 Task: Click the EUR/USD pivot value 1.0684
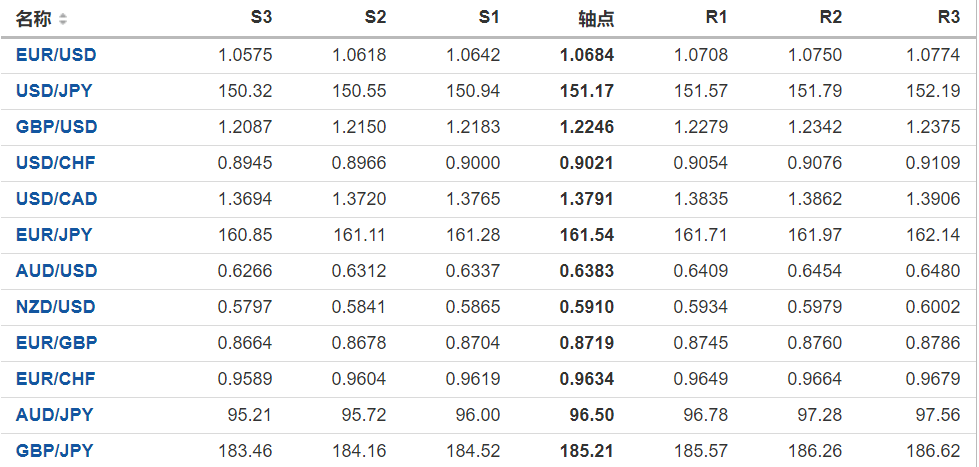(x=587, y=55)
